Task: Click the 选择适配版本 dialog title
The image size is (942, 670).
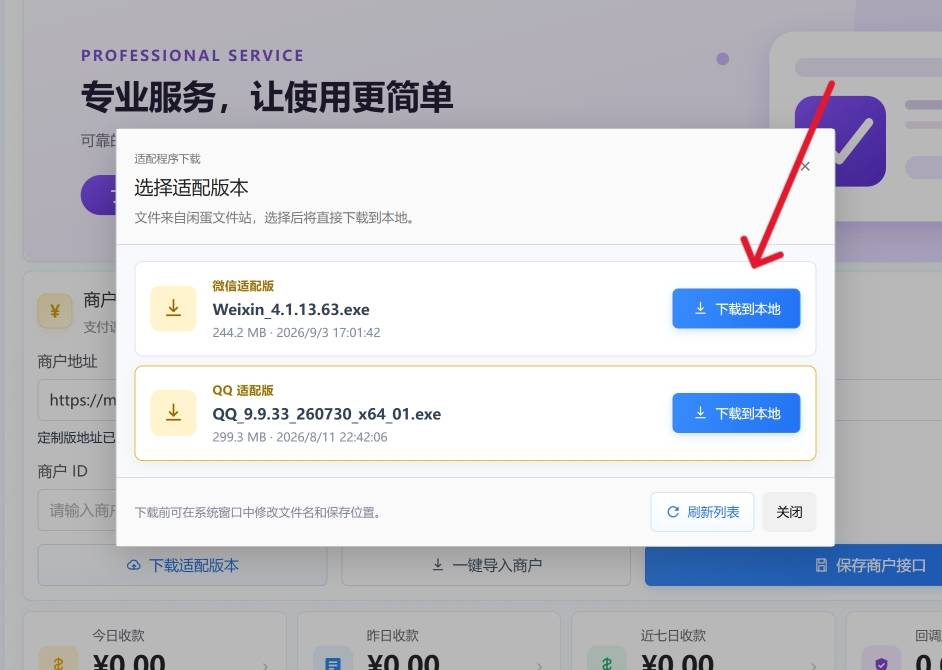Action: 191,188
